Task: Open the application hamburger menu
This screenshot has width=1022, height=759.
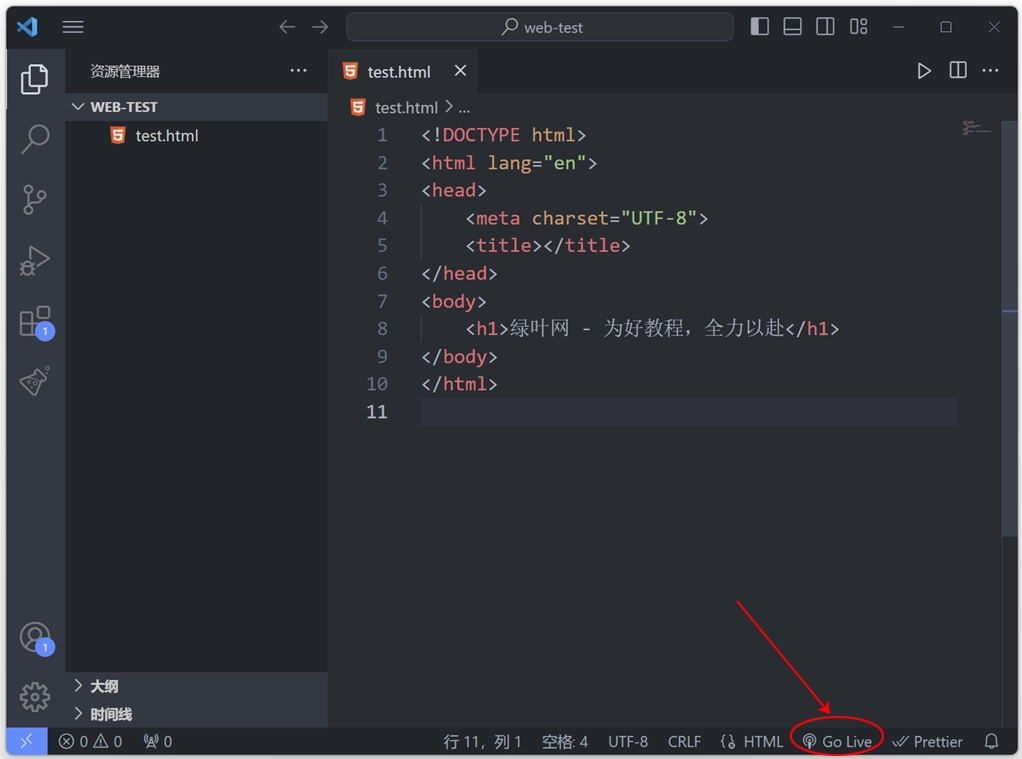Action: click(x=73, y=26)
